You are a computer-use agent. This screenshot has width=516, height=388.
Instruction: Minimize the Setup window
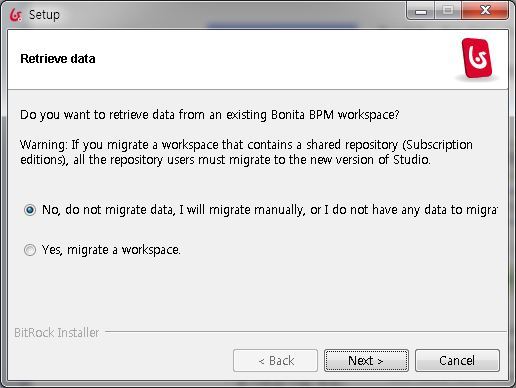(421, 12)
